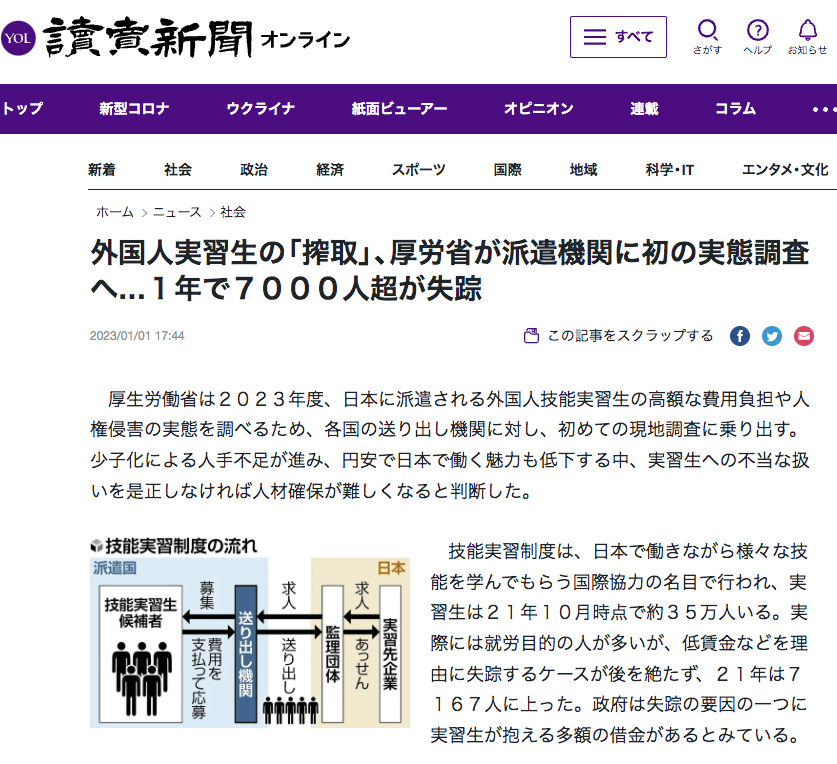Switch to 政治 category tab
Viewport: 837px width, 764px height.
[254, 170]
